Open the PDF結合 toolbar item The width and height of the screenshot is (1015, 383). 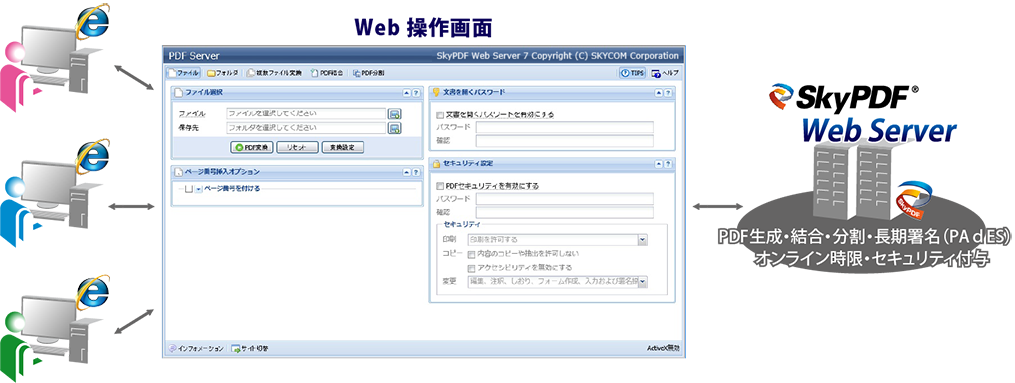(328, 73)
